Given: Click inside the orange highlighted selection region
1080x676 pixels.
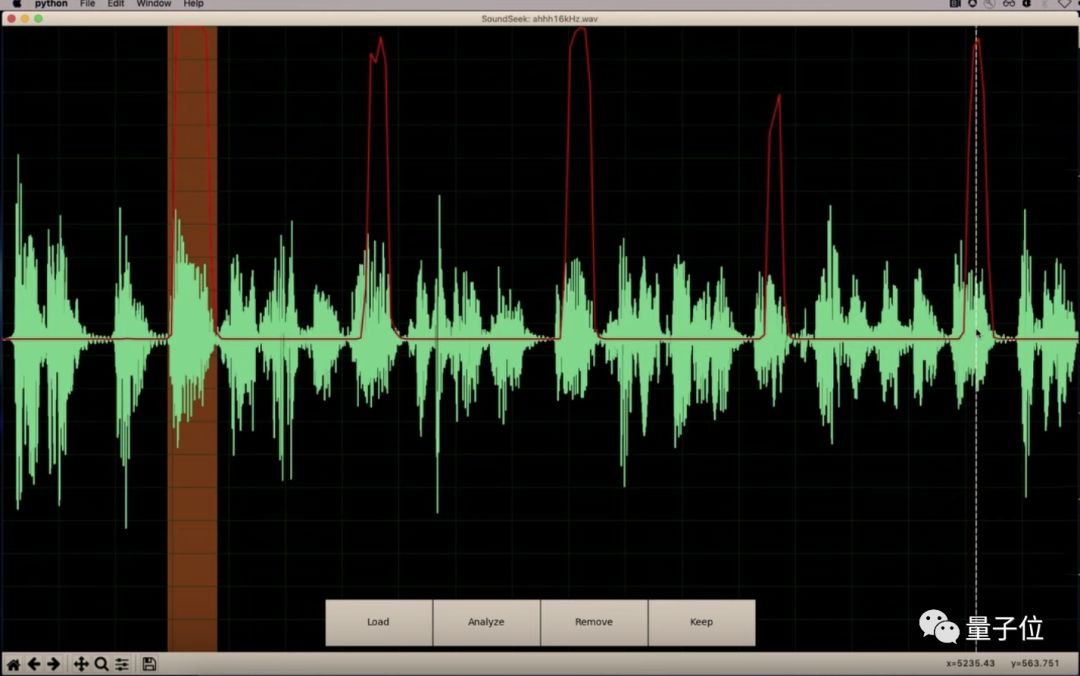Looking at the screenshot, I should click(192, 339).
